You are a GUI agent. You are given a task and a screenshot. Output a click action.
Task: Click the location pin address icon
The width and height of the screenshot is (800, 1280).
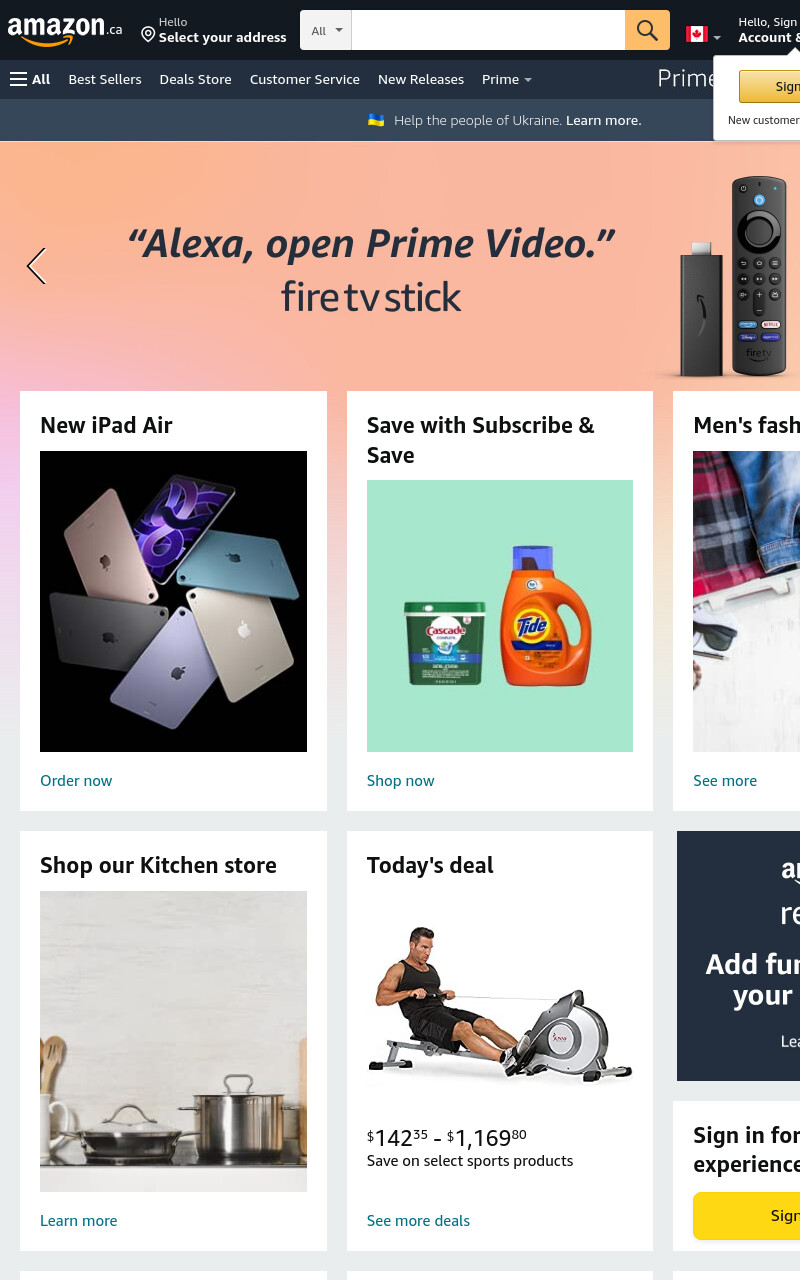point(148,35)
